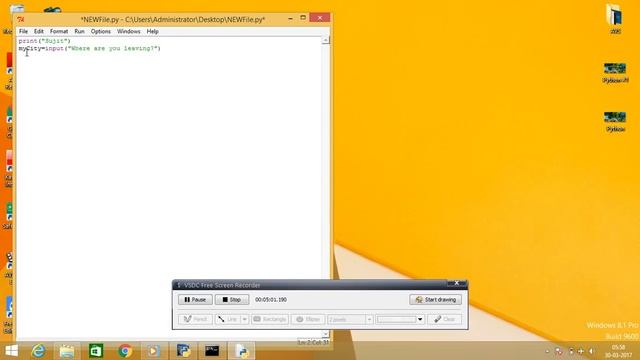Open the Options menu in IDLE
Viewport: 640px width, 360px height.
101,31
